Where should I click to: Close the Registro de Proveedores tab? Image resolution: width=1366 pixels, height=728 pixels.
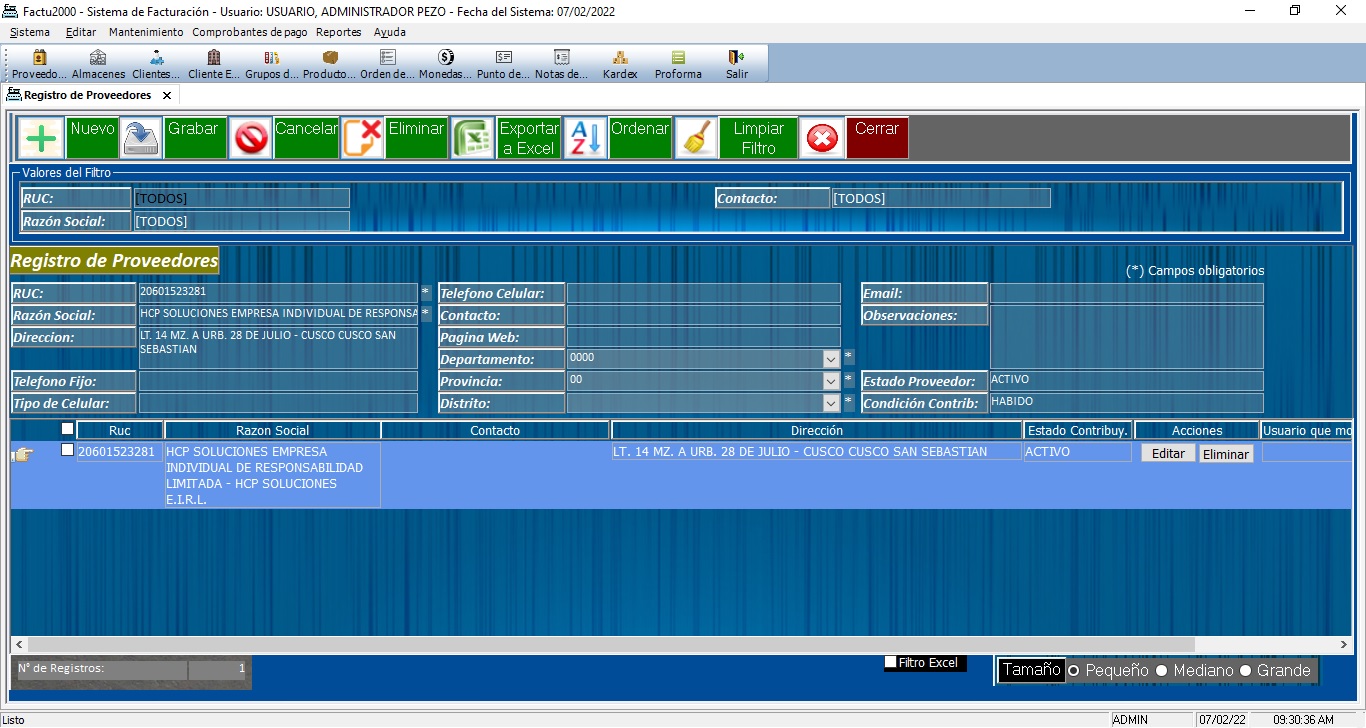pos(167,96)
